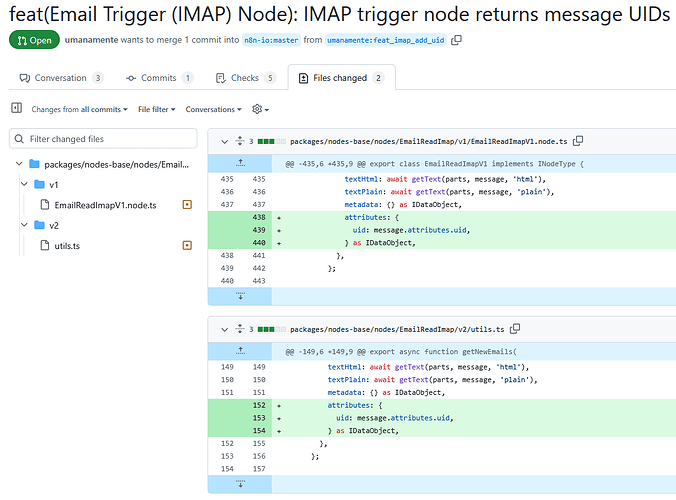The height and width of the screenshot is (500, 676).
Task: Expand lines below in utils.ts diff
Action: pos(240,484)
